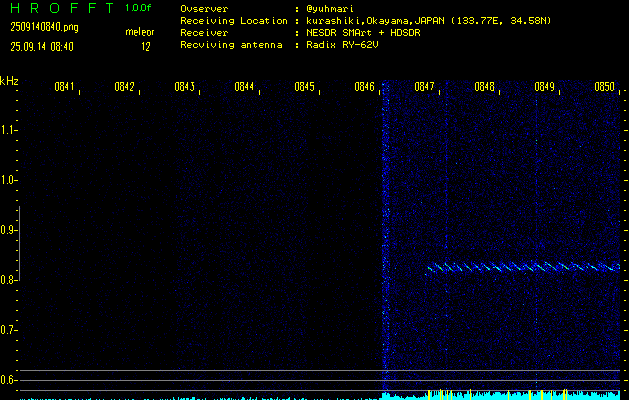Click the date stamp 25.09.14 08:40
Image resolution: width=629 pixels, height=400 pixels.
[42, 47]
